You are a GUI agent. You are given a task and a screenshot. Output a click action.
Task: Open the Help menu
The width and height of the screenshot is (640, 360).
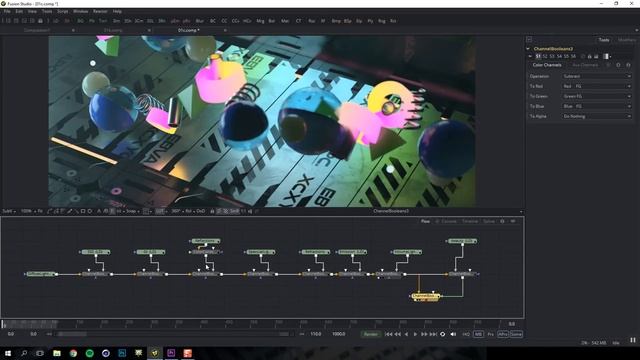117,11
